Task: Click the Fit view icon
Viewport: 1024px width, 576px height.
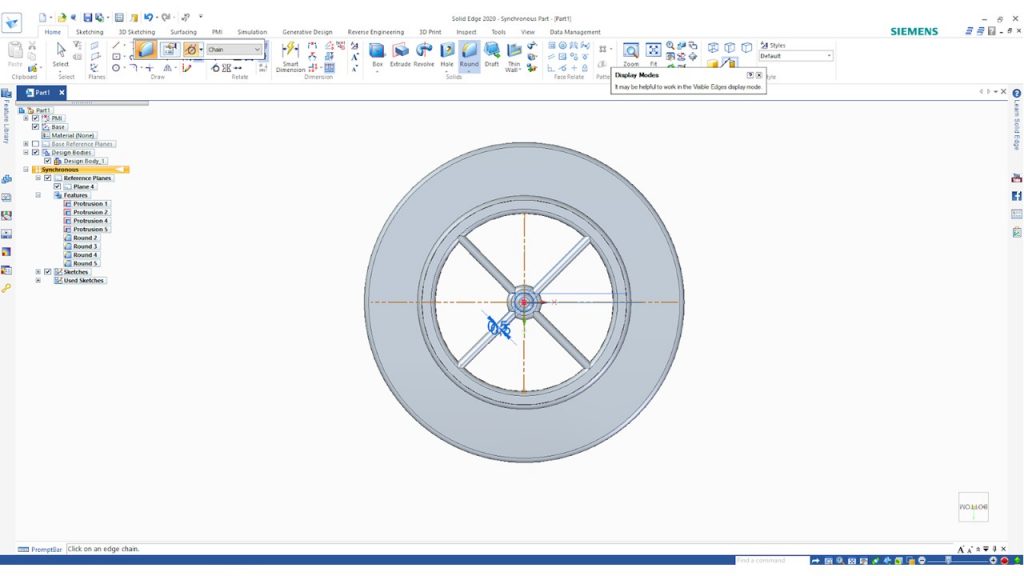Action: (x=653, y=52)
